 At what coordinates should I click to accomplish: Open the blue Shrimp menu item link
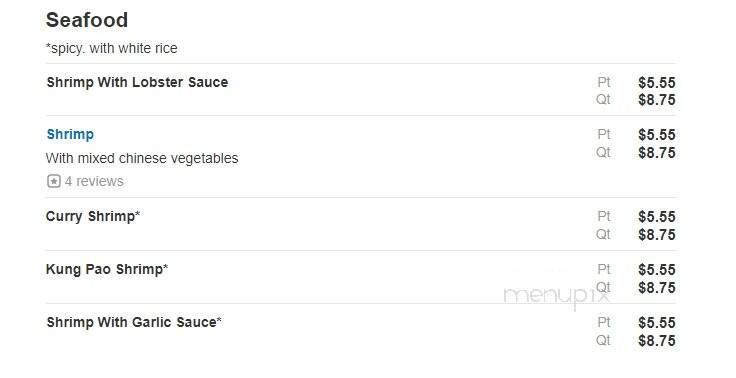coord(70,134)
